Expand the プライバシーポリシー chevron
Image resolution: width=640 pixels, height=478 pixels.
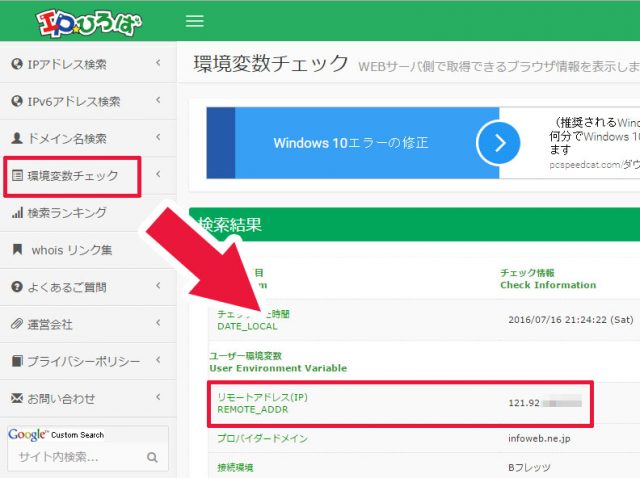(x=158, y=361)
